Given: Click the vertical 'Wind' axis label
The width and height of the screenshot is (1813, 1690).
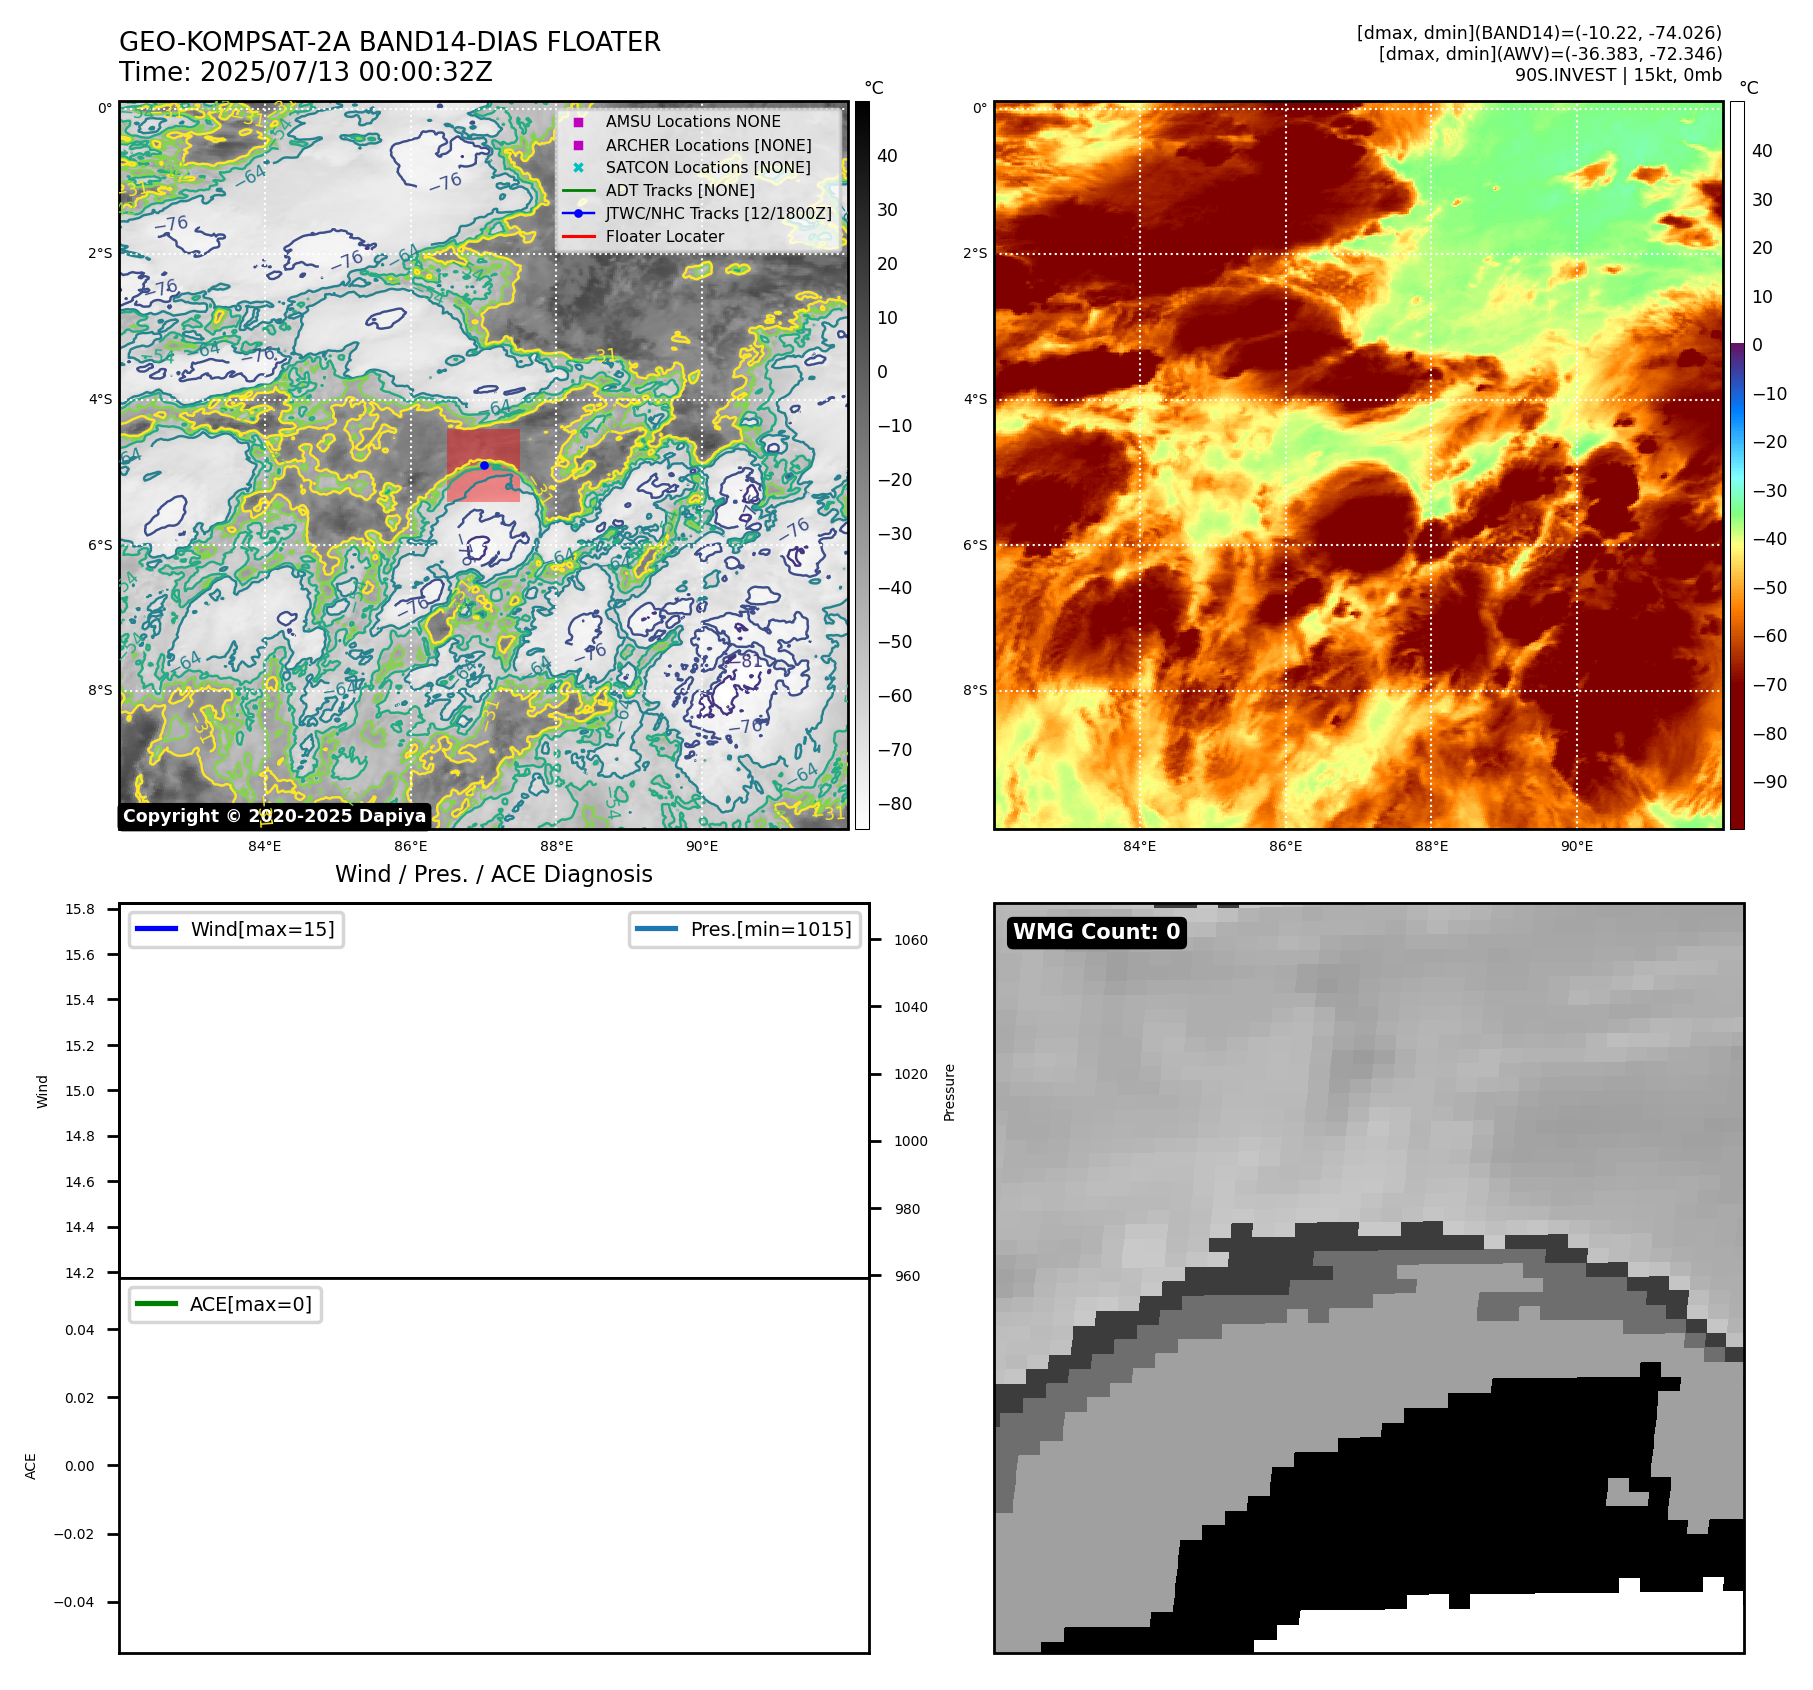Looking at the screenshot, I should coord(42,1091).
